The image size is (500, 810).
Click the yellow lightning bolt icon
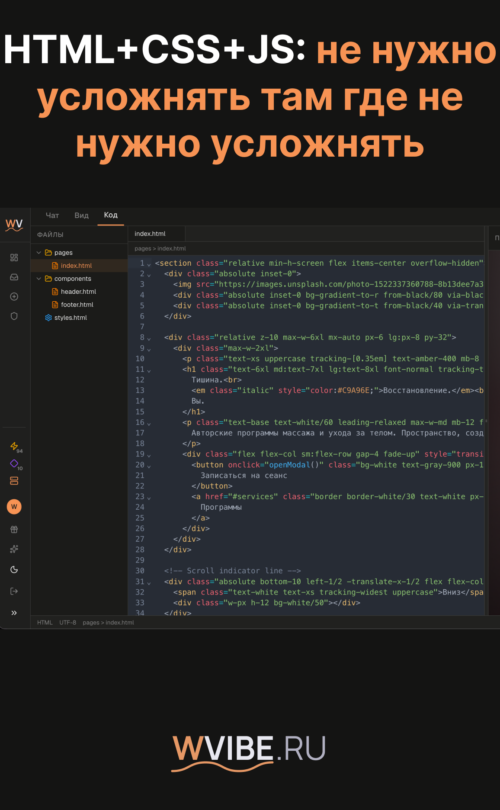click(x=14, y=446)
